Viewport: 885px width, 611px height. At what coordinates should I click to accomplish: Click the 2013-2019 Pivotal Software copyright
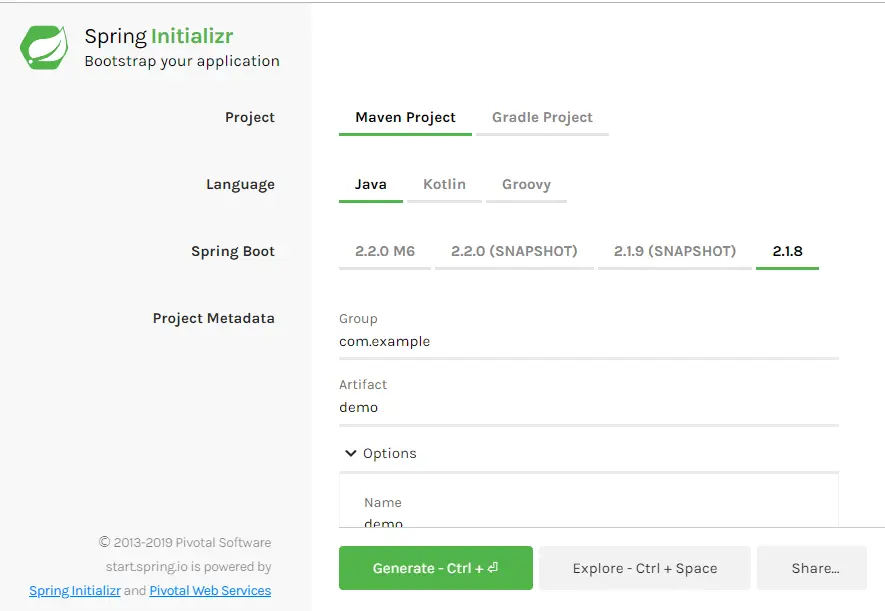[185, 542]
